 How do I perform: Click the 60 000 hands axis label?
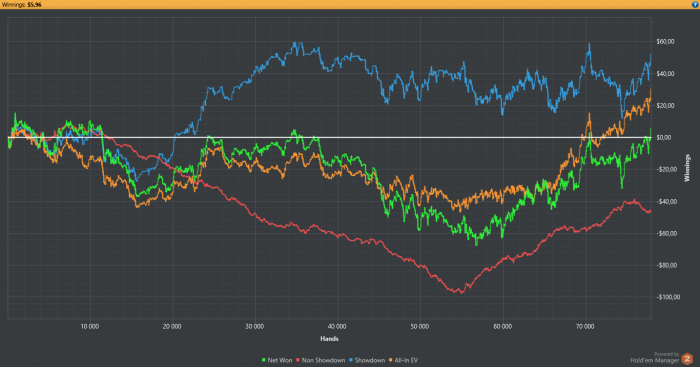(x=503, y=327)
